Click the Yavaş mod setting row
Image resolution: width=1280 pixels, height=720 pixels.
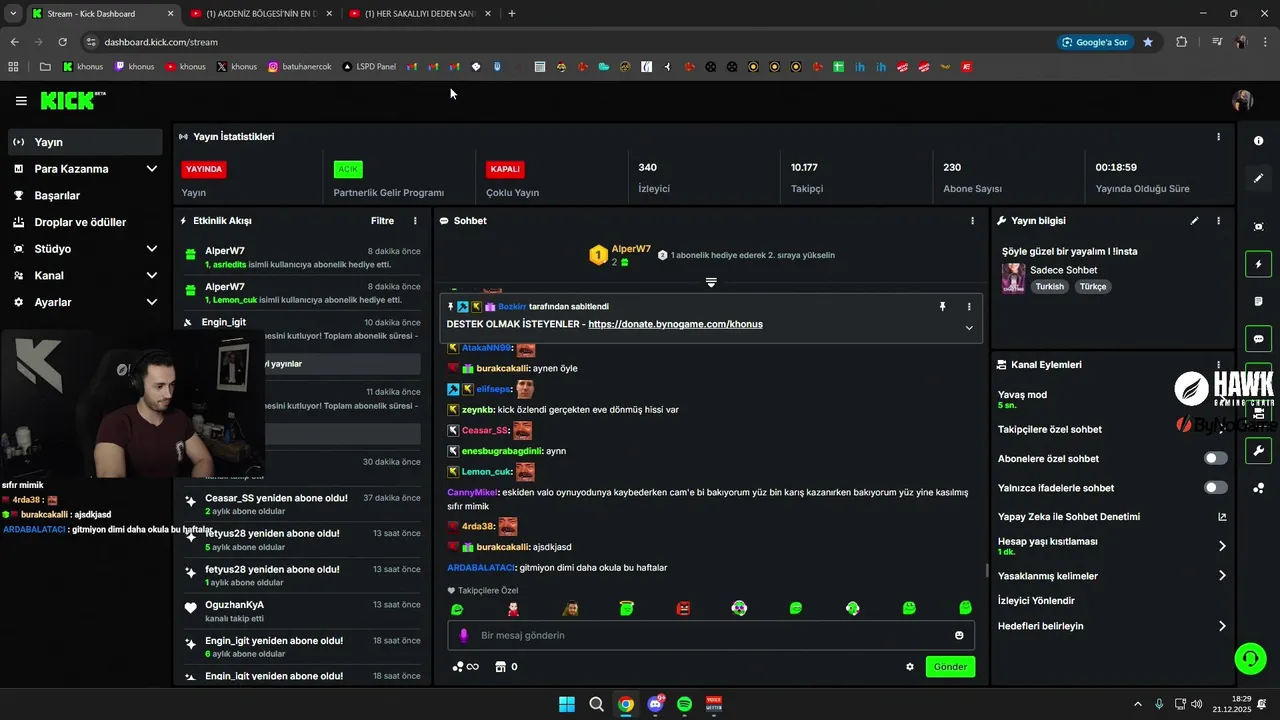pos(1110,399)
